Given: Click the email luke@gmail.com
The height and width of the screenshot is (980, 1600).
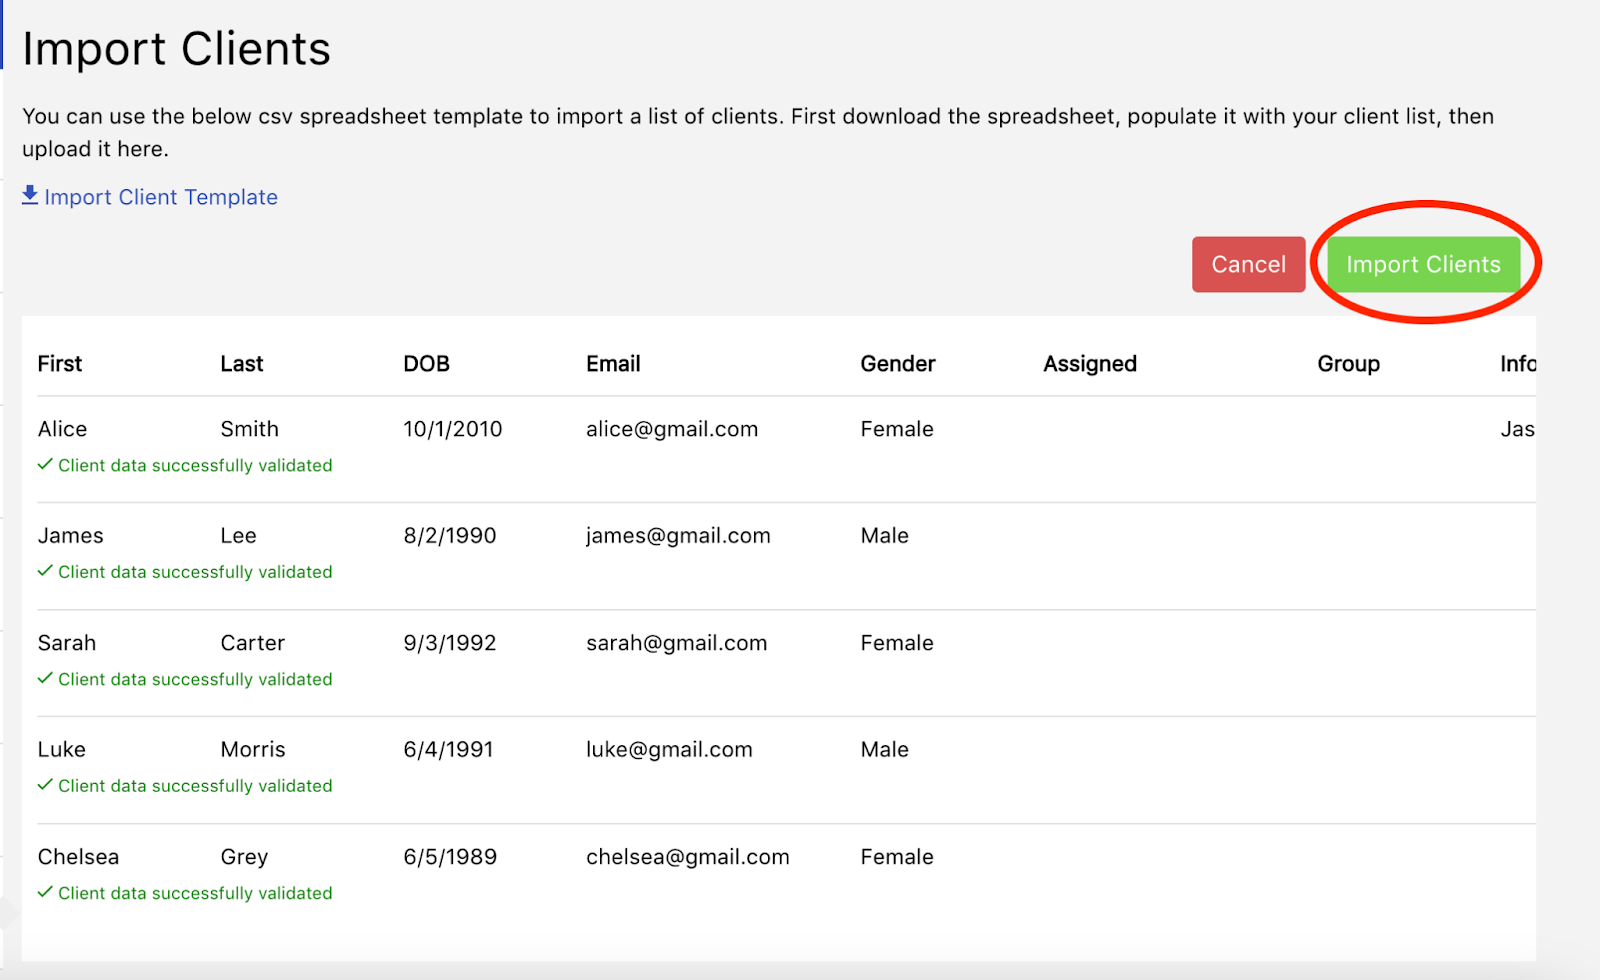Looking at the screenshot, I should (x=669, y=750).
